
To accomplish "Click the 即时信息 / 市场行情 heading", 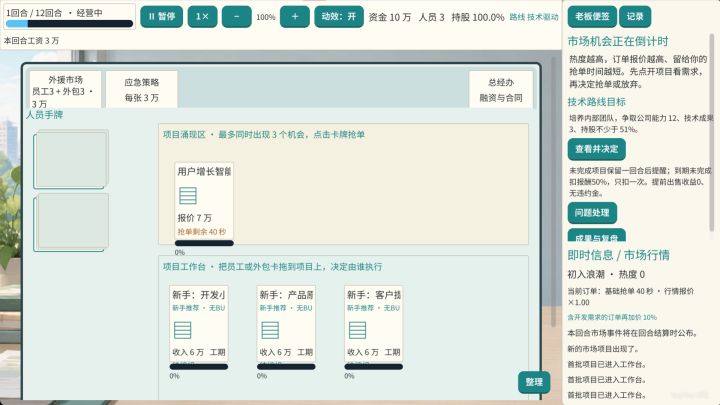I will point(619,255).
